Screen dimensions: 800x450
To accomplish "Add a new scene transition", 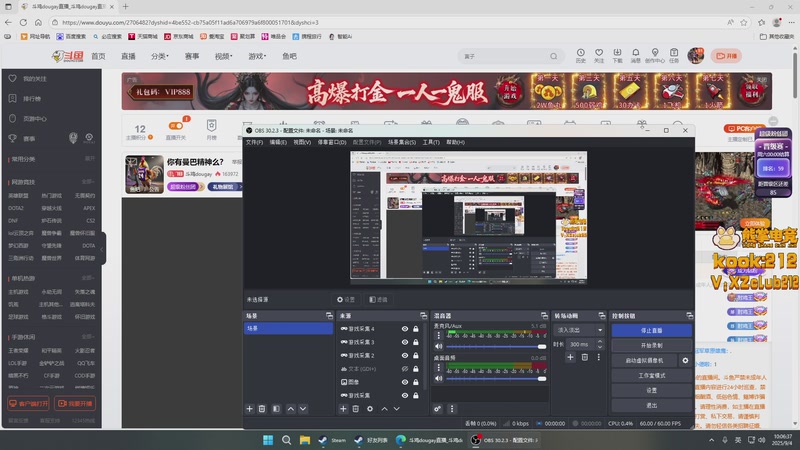I will [570, 357].
